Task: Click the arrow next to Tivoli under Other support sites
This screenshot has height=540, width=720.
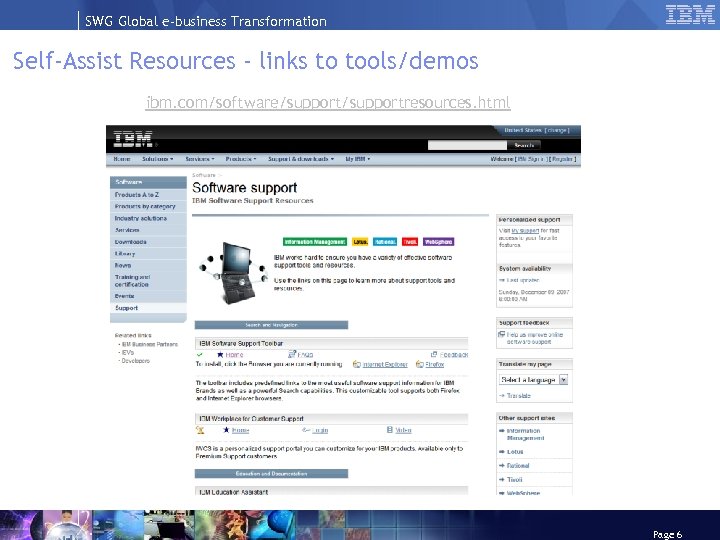Action: coord(501,479)
